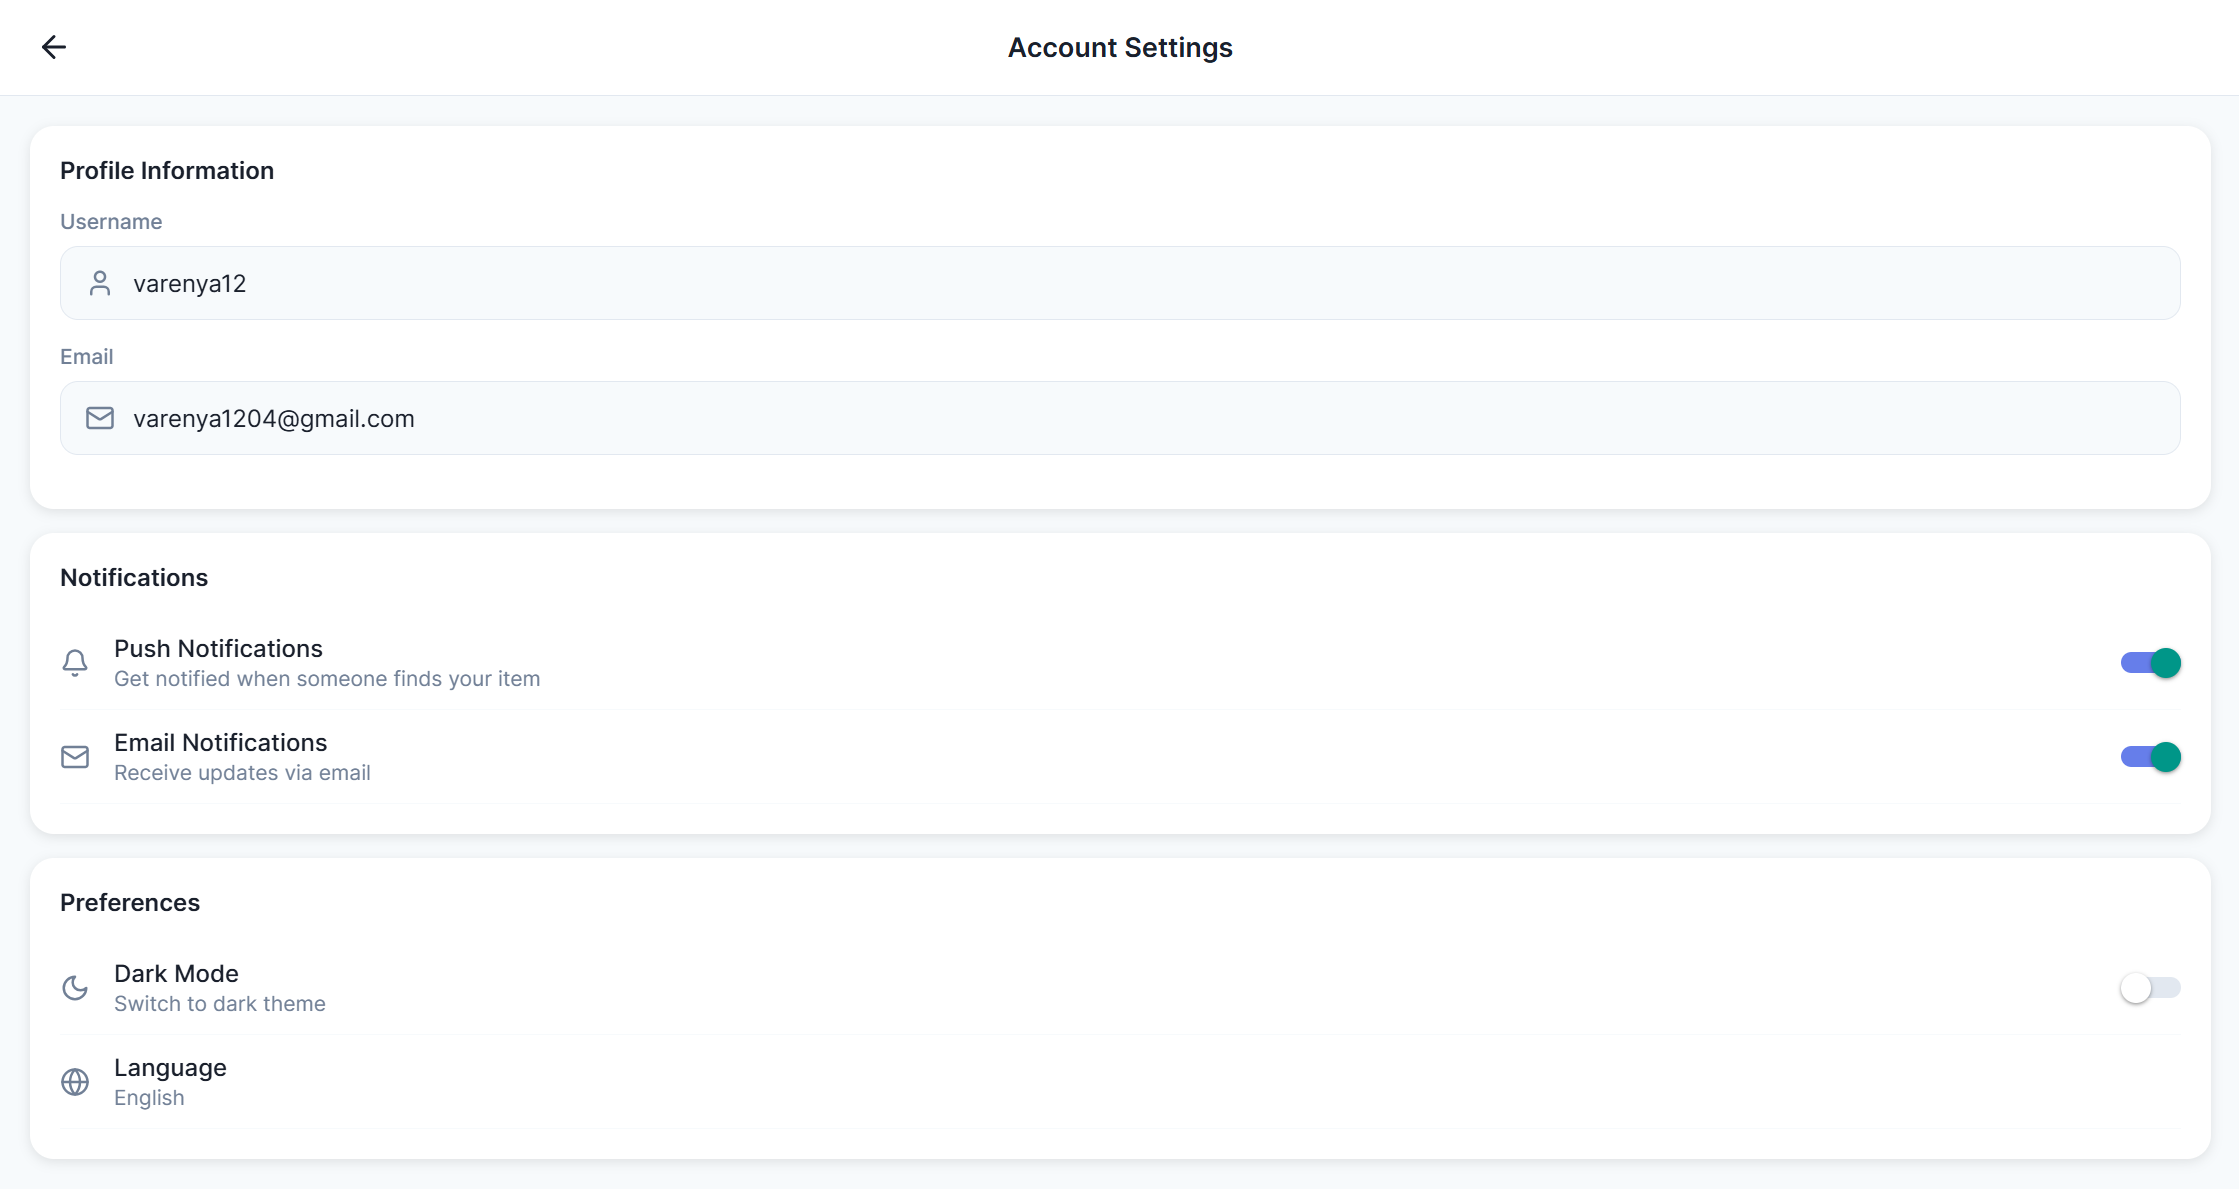This screenshot has height=1189, width=2239.
Task: Click the mail icon beside Email Notifications
Action: coord(75,757)
